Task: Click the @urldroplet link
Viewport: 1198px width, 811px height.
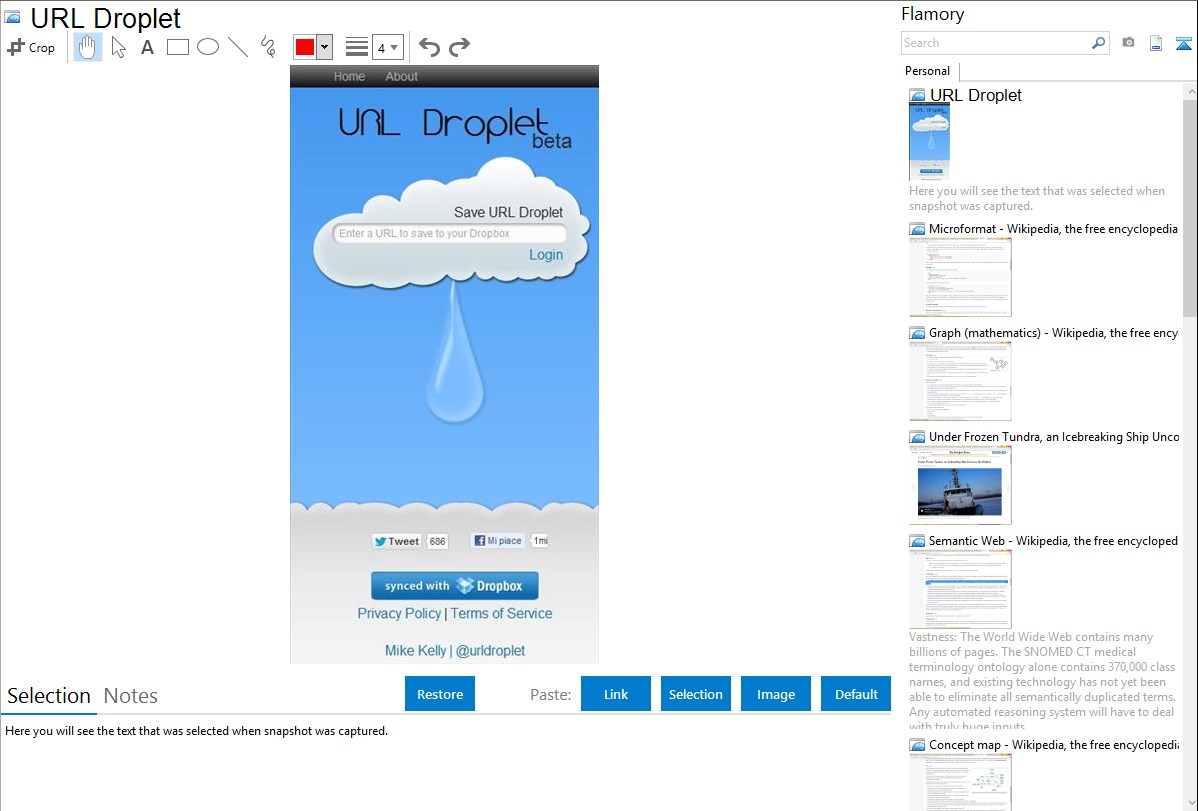Action: [x=491, y=650]
